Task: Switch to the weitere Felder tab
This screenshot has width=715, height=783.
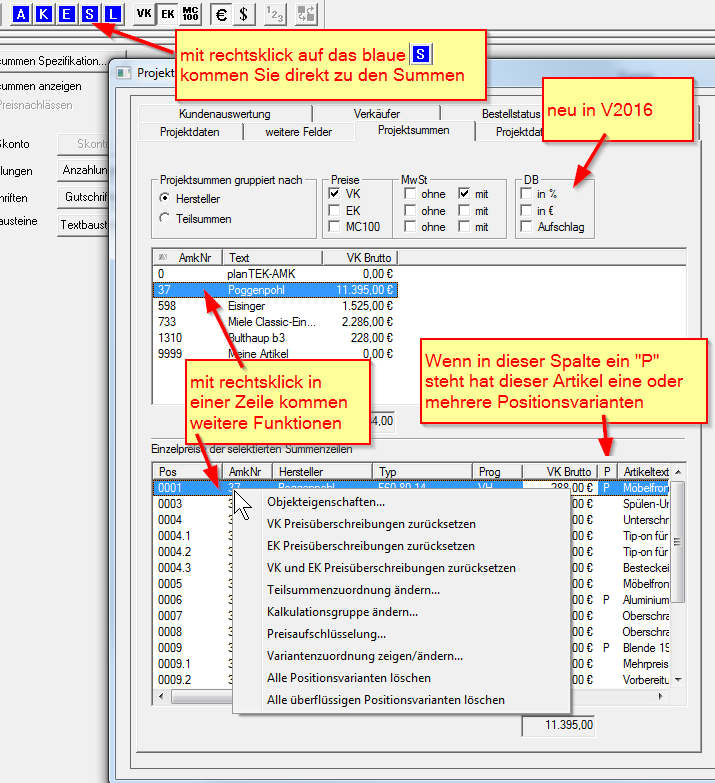Action: tap(298, 132)
